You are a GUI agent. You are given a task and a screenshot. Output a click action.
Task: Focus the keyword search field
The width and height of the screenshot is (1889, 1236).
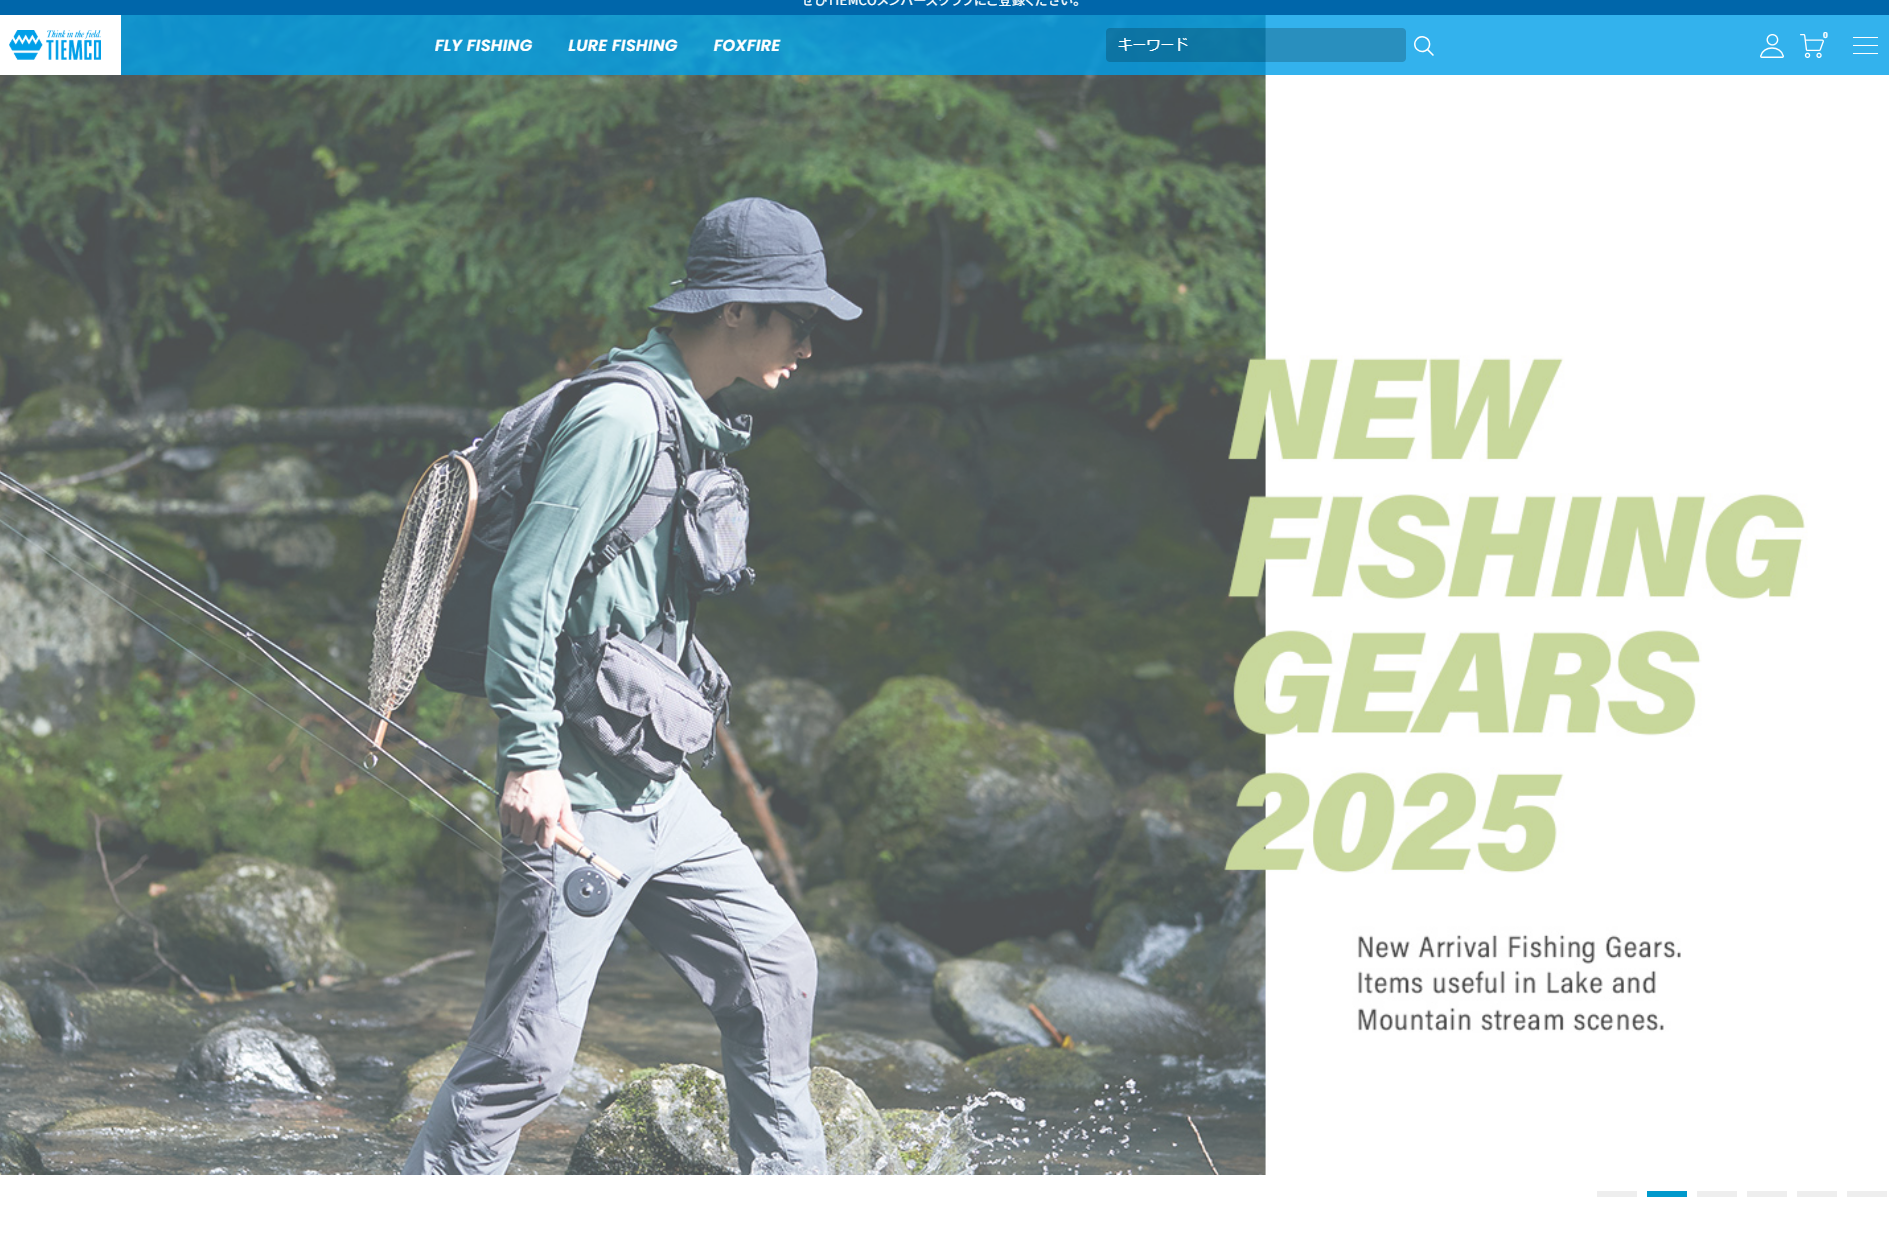pos(1255,45)
